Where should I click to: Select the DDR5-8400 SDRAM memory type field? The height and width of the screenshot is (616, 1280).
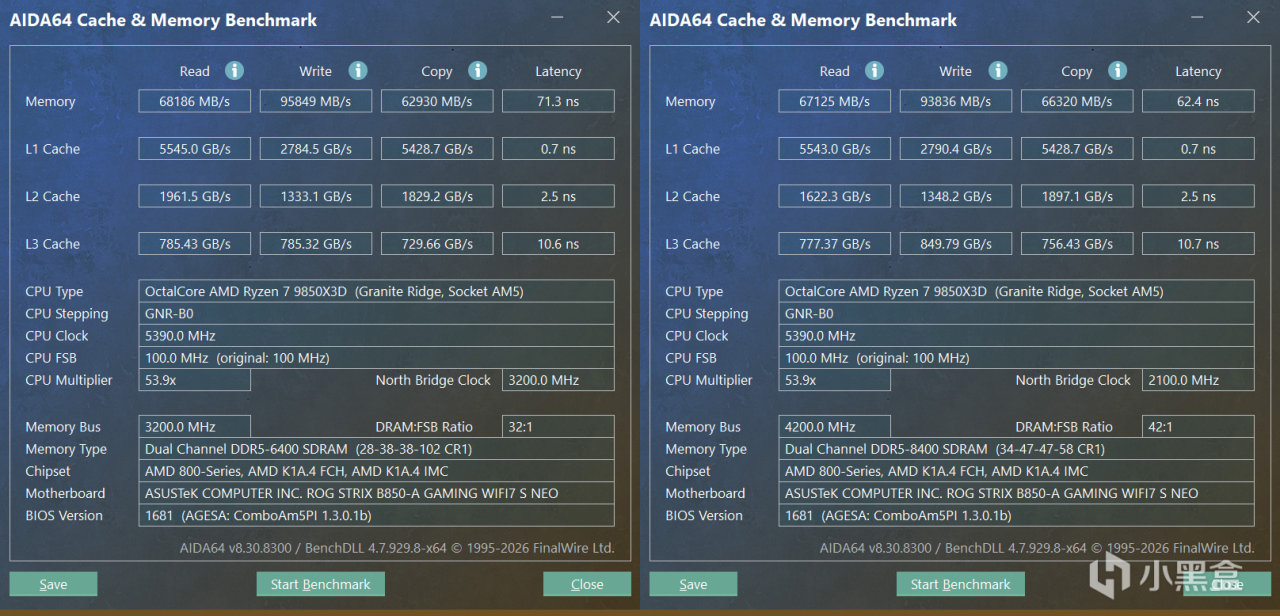[1017, 449]
